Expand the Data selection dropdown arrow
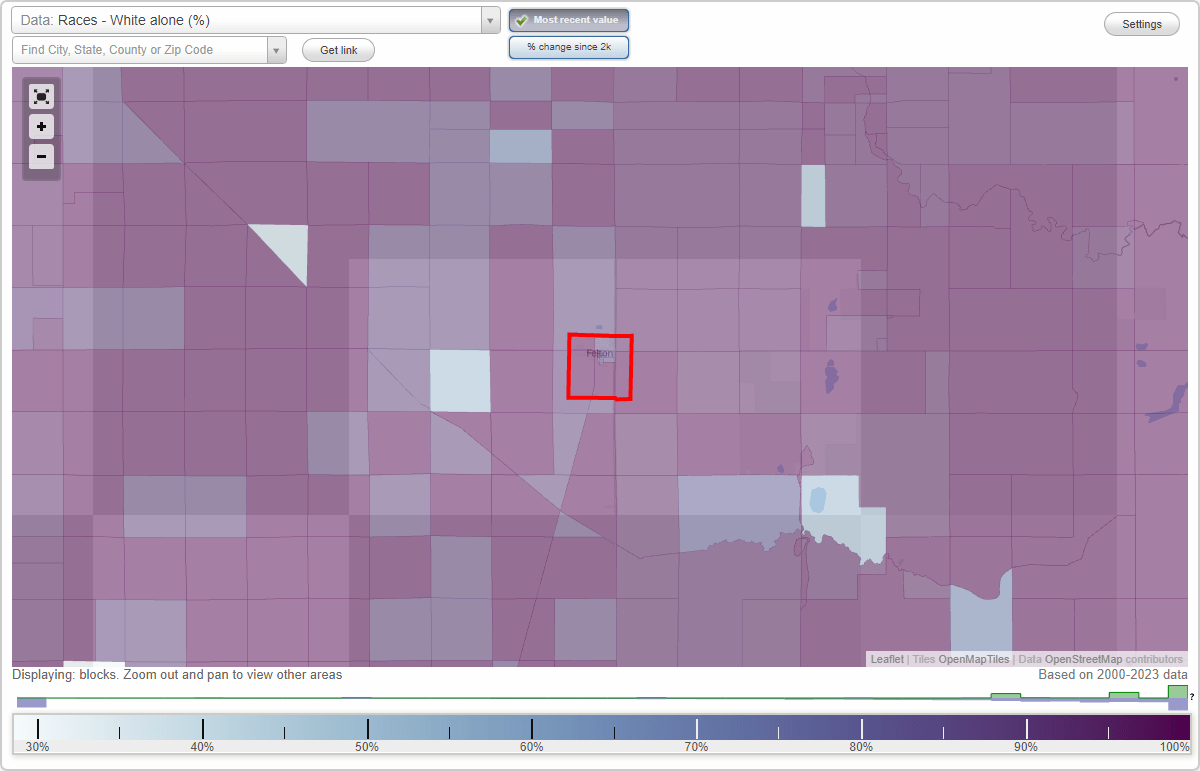The width and height of the screenshot is (1200, 771). pyautogui.click(x=489, y=20)
